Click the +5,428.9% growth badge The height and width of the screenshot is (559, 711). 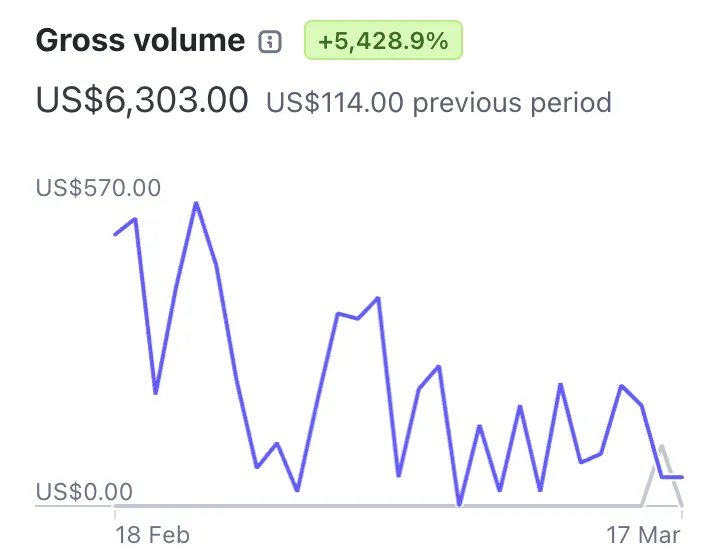point(383,41)
